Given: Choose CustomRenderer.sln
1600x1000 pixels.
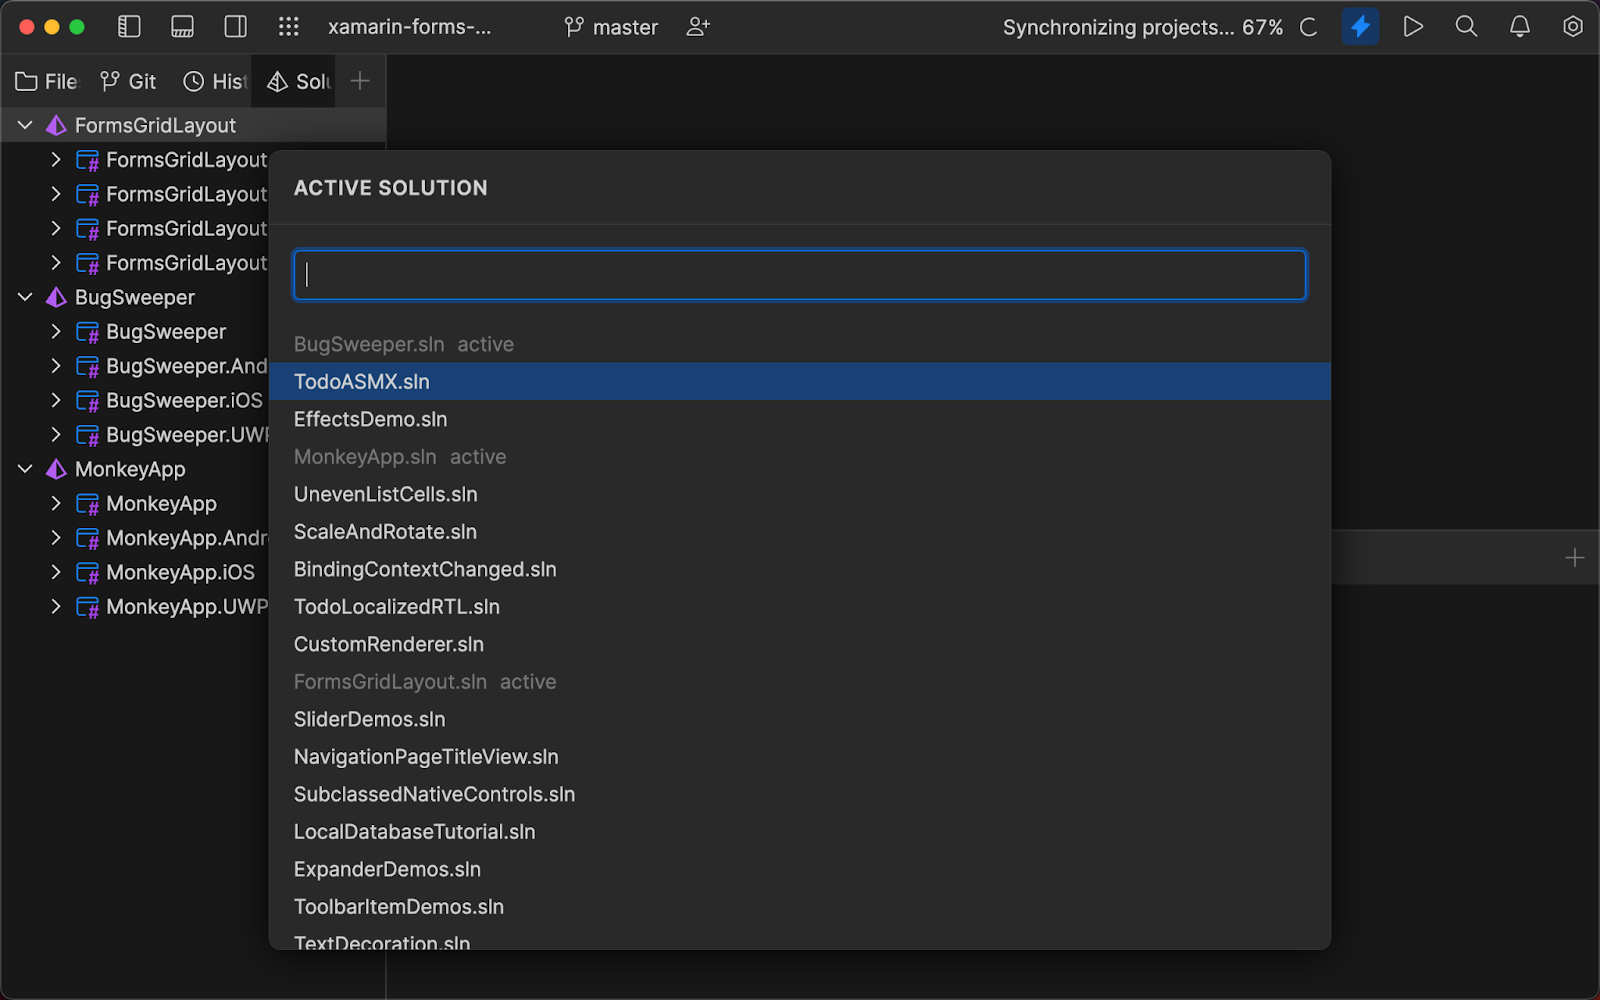Looking at the screenshot, I should [x=800, y=644].
